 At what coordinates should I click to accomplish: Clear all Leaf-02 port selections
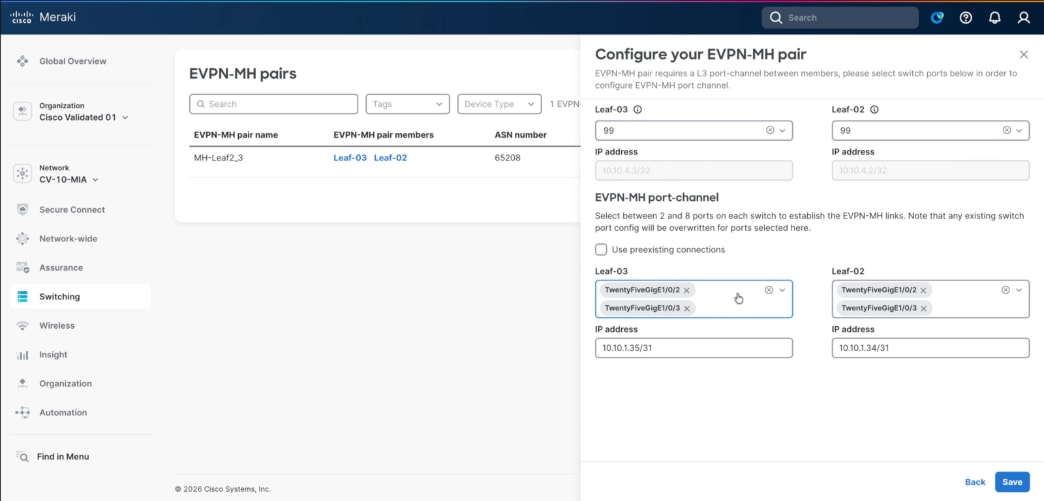pyautogui.click(x=1006, y=290)
